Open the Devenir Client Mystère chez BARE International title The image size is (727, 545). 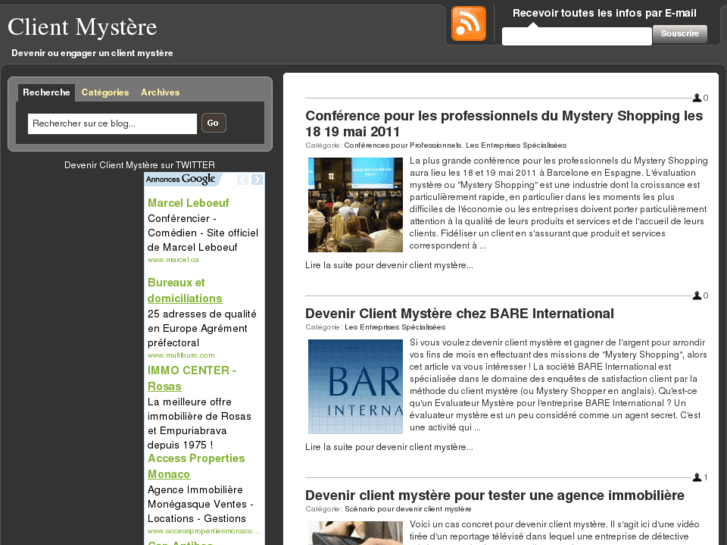pyautogui.click(x=459, y=314)
